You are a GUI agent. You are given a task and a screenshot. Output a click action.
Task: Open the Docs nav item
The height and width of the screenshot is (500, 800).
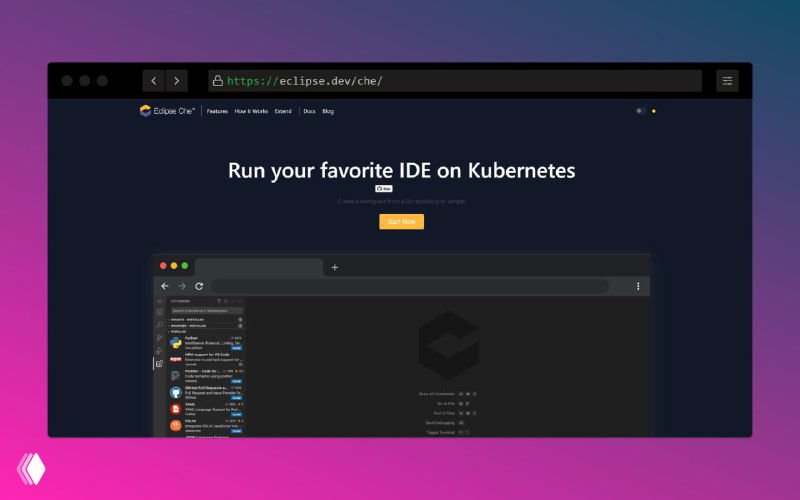pyautogui.click(x=309, y=111)
